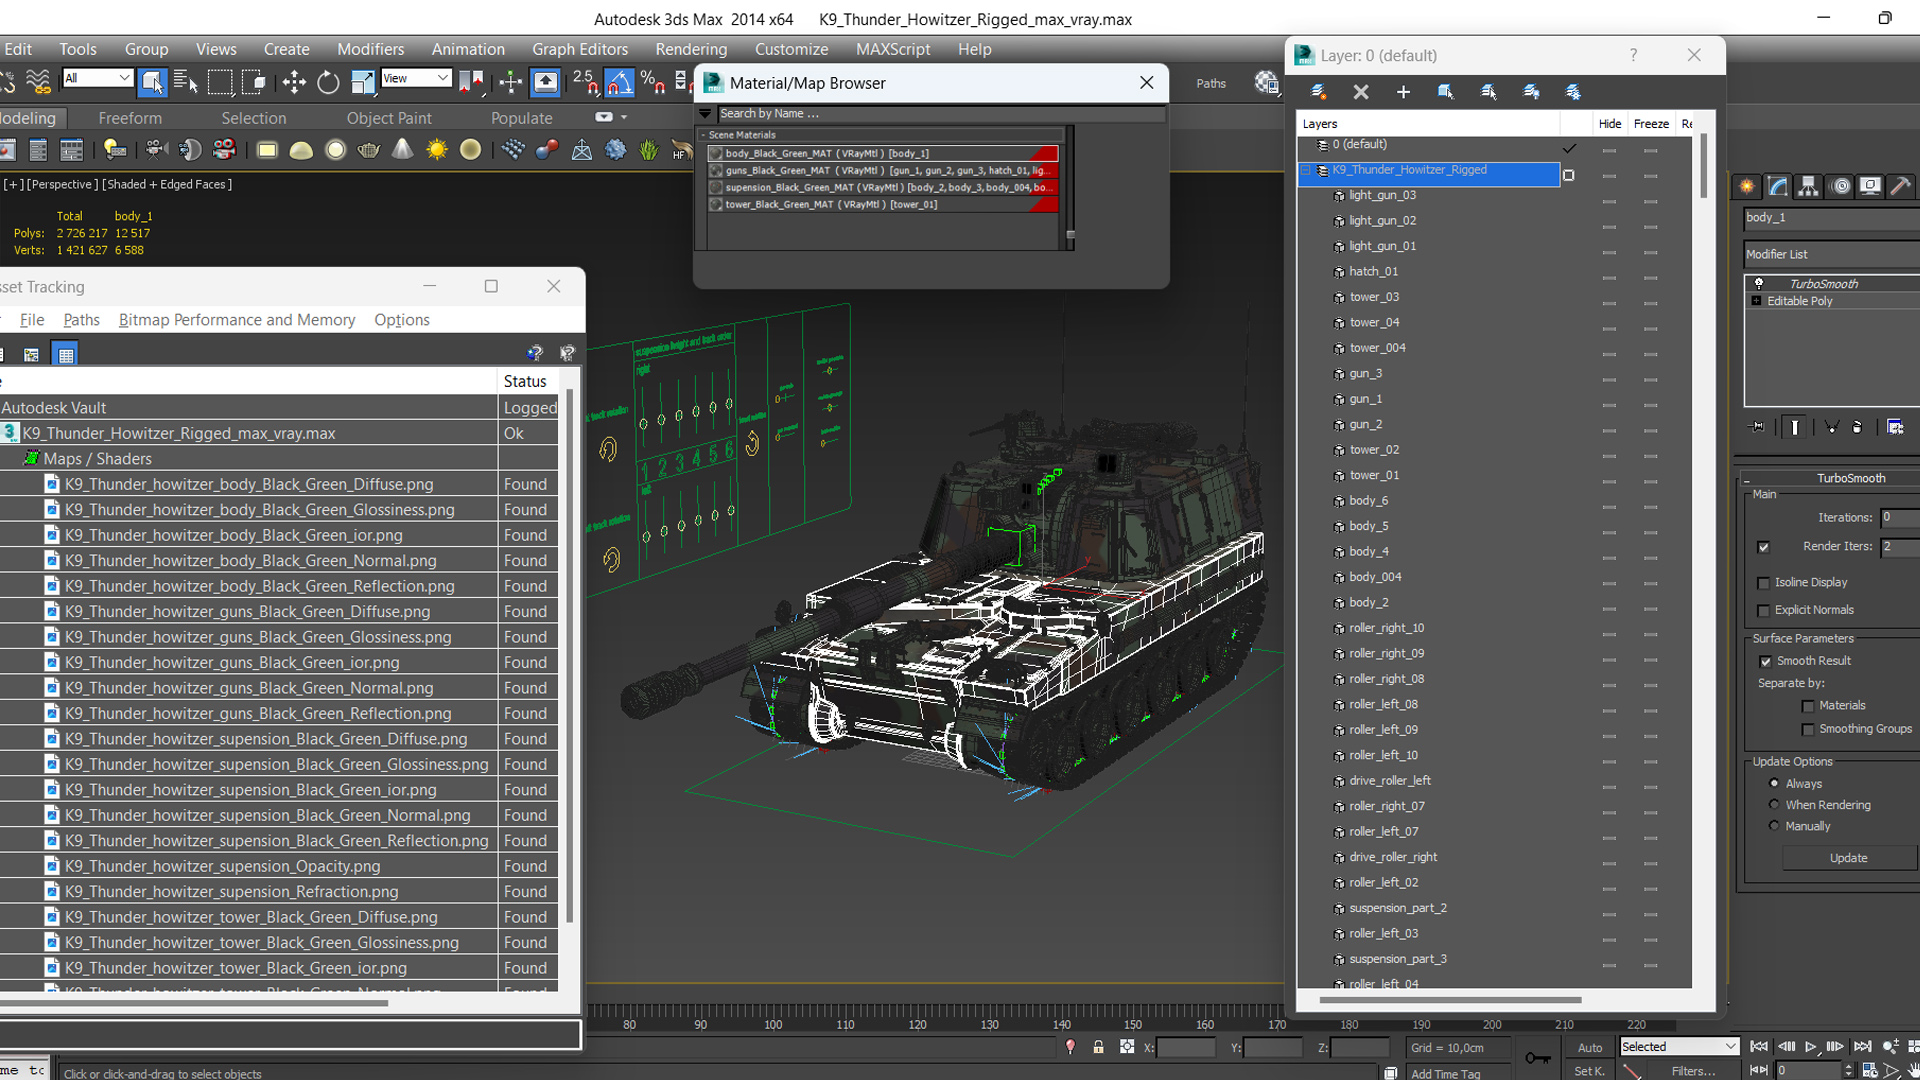
Task: Click the Freeze column header
Action: [1651, 124]
